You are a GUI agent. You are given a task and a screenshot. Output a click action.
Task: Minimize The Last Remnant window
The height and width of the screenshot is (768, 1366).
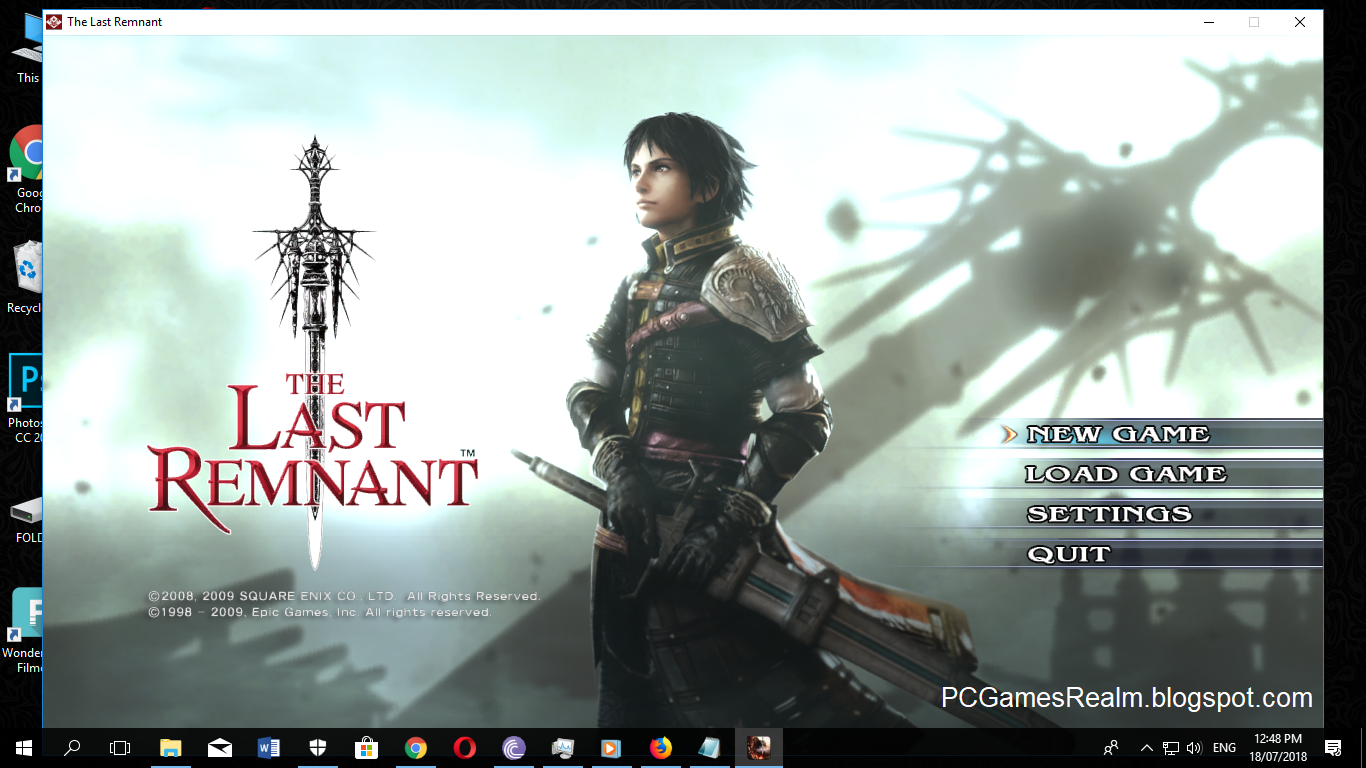pos(1208,22)
